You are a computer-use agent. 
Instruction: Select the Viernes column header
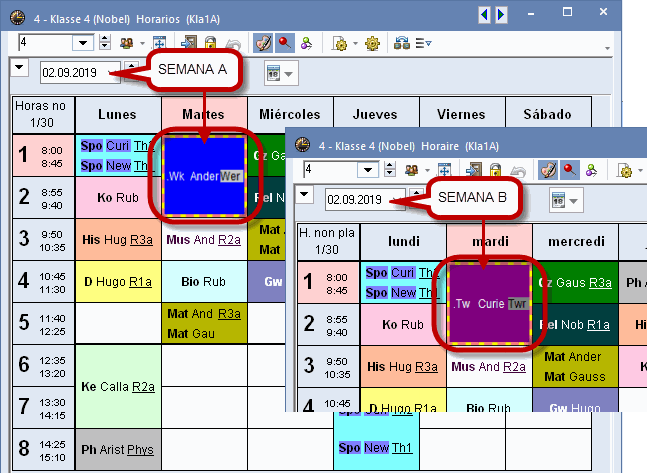461,114
